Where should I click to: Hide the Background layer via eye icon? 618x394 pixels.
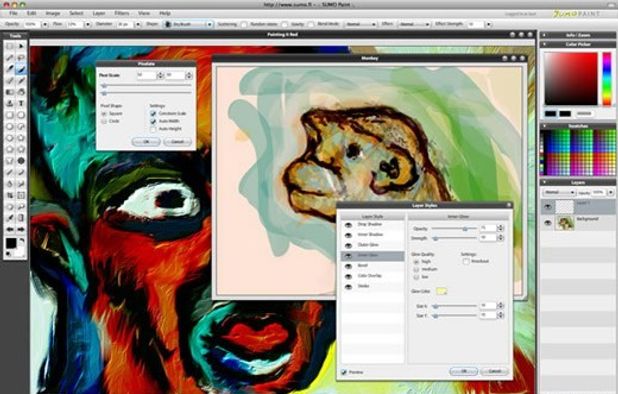tap(548, 223)
